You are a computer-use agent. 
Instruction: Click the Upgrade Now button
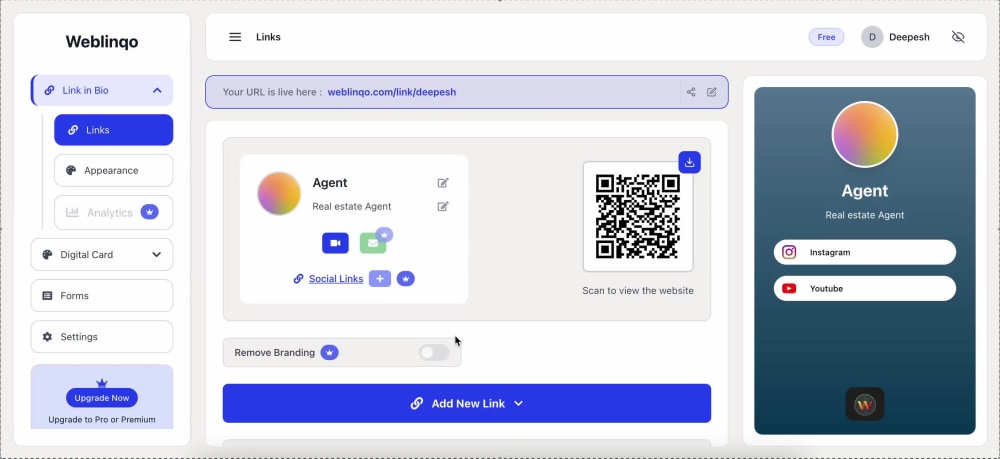click(101, 398)
